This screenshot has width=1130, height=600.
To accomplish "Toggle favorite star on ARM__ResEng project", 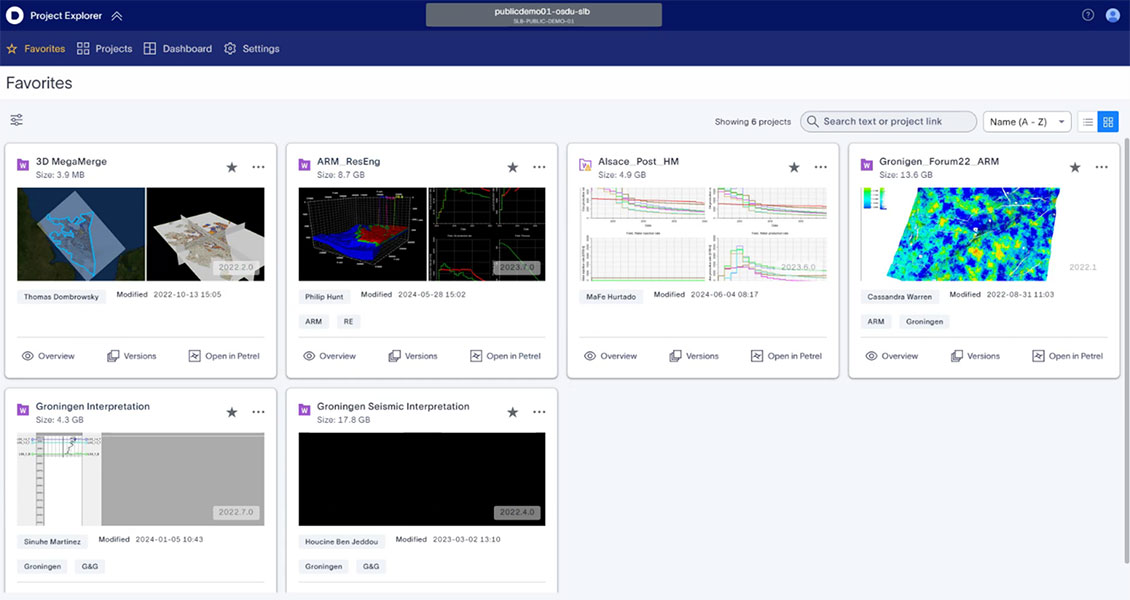I will click(x=512, y=167).
